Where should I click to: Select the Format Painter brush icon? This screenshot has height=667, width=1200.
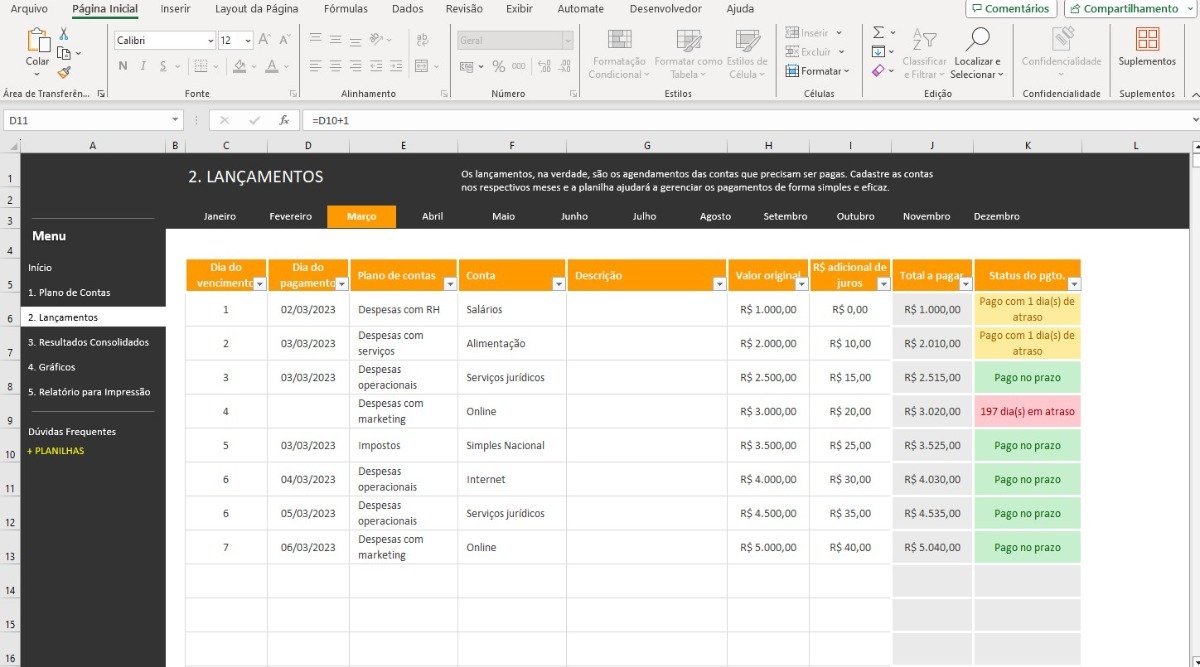point(64,72)
